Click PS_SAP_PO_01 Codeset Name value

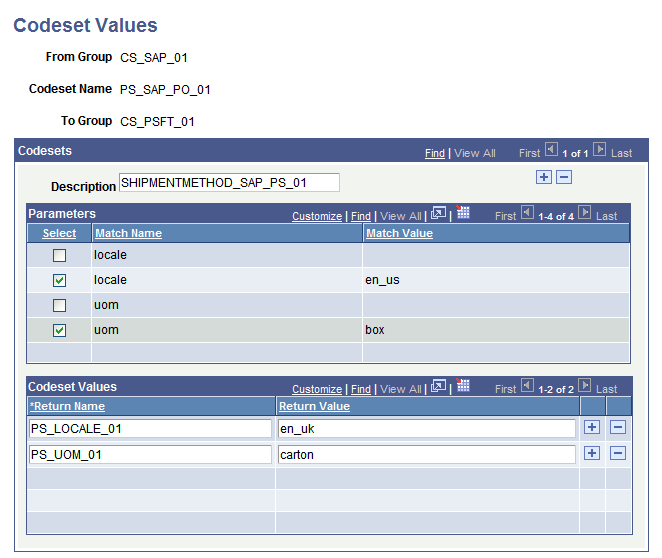pos(165,89)
